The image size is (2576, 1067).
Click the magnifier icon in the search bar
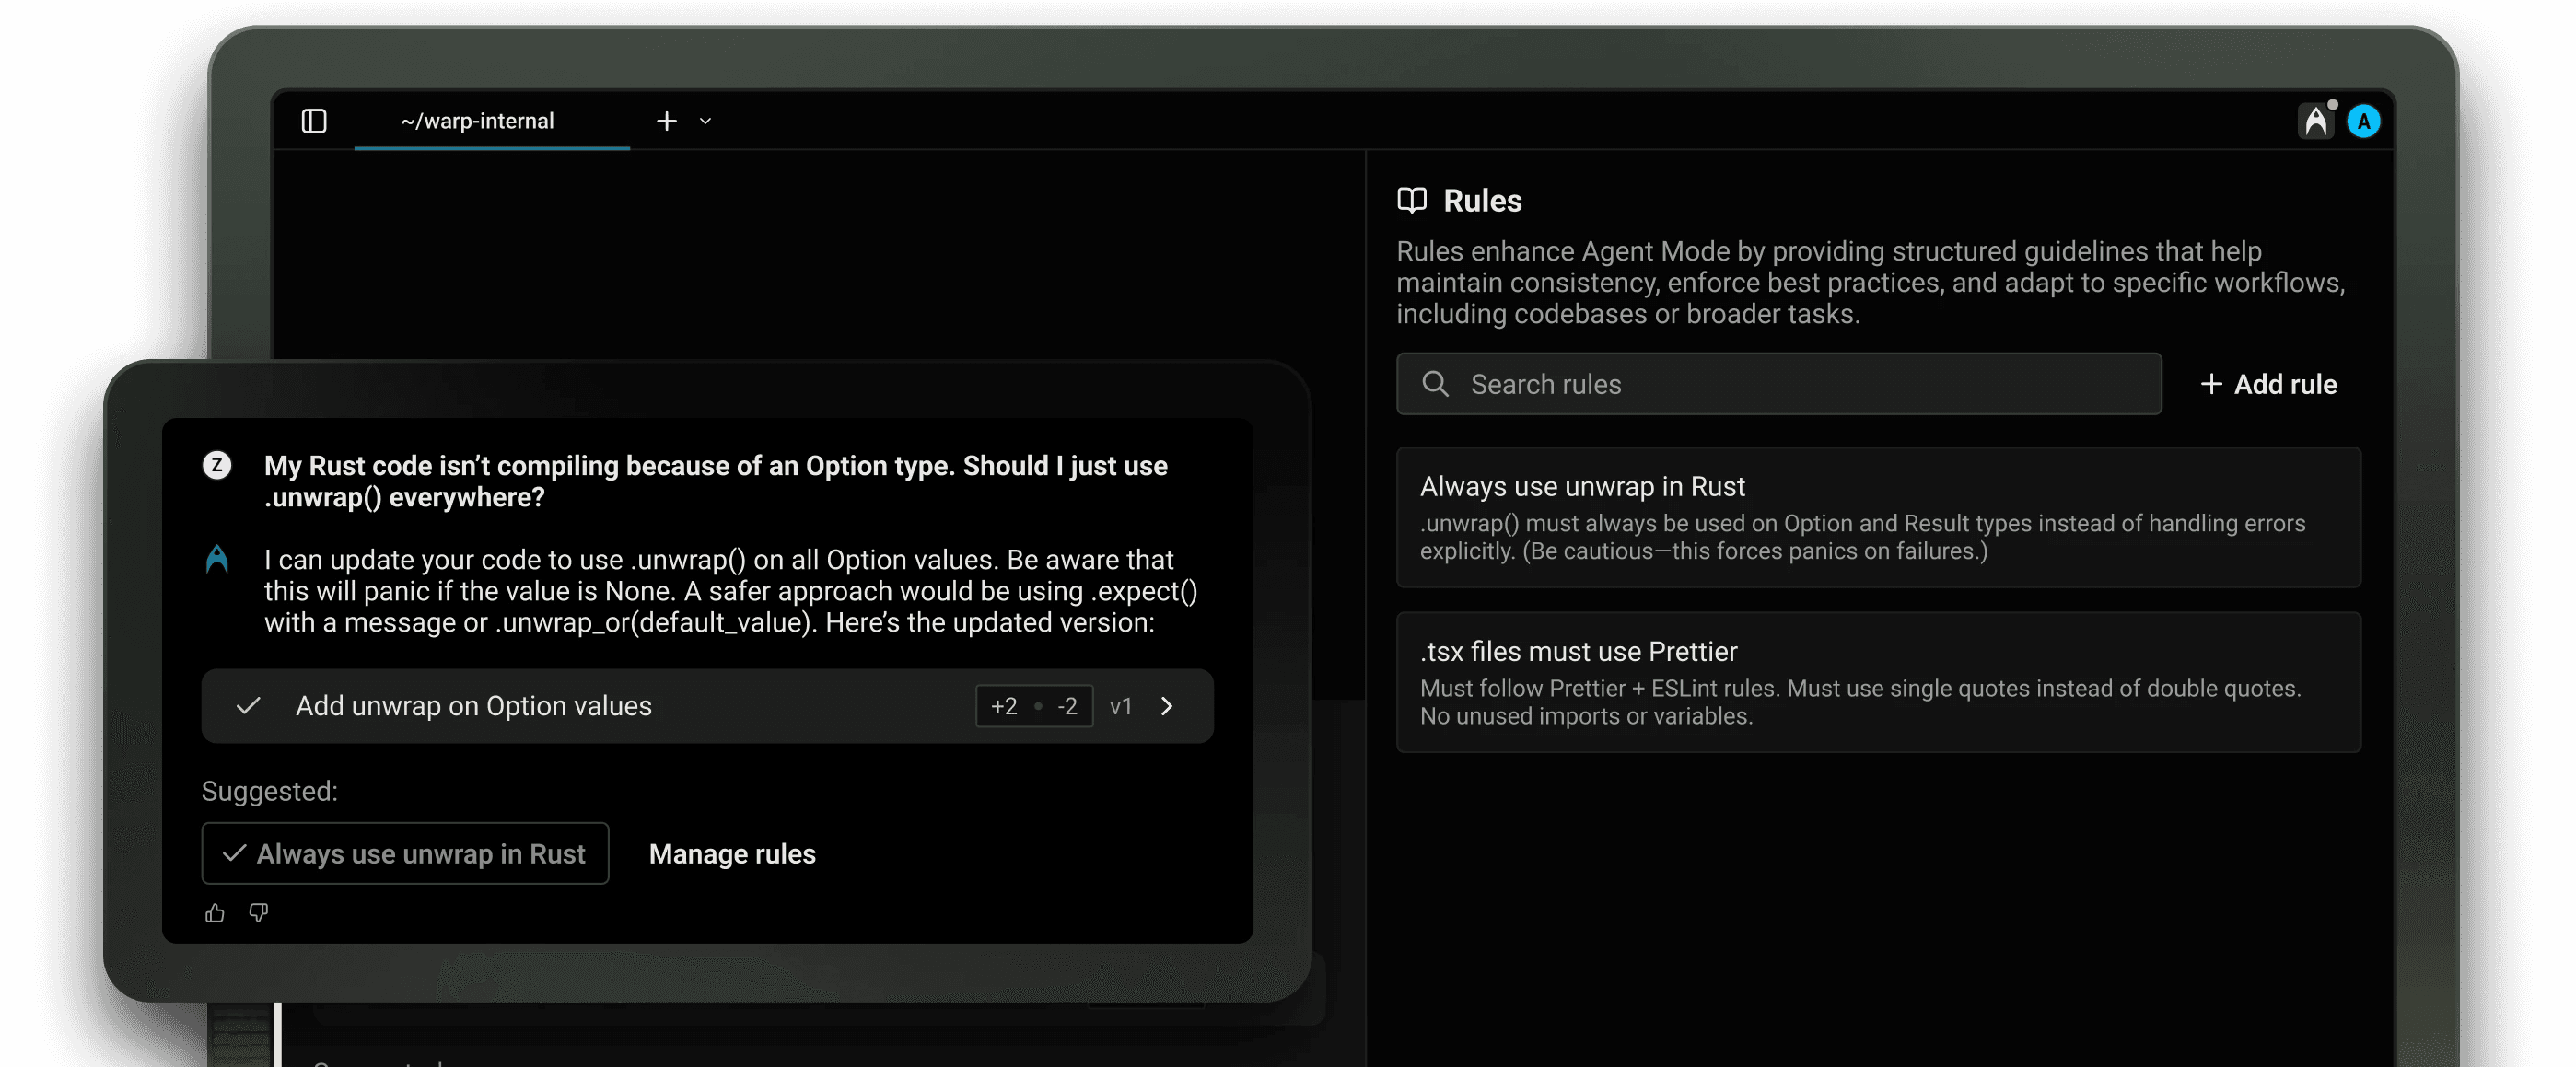[x=1436, y=384]
